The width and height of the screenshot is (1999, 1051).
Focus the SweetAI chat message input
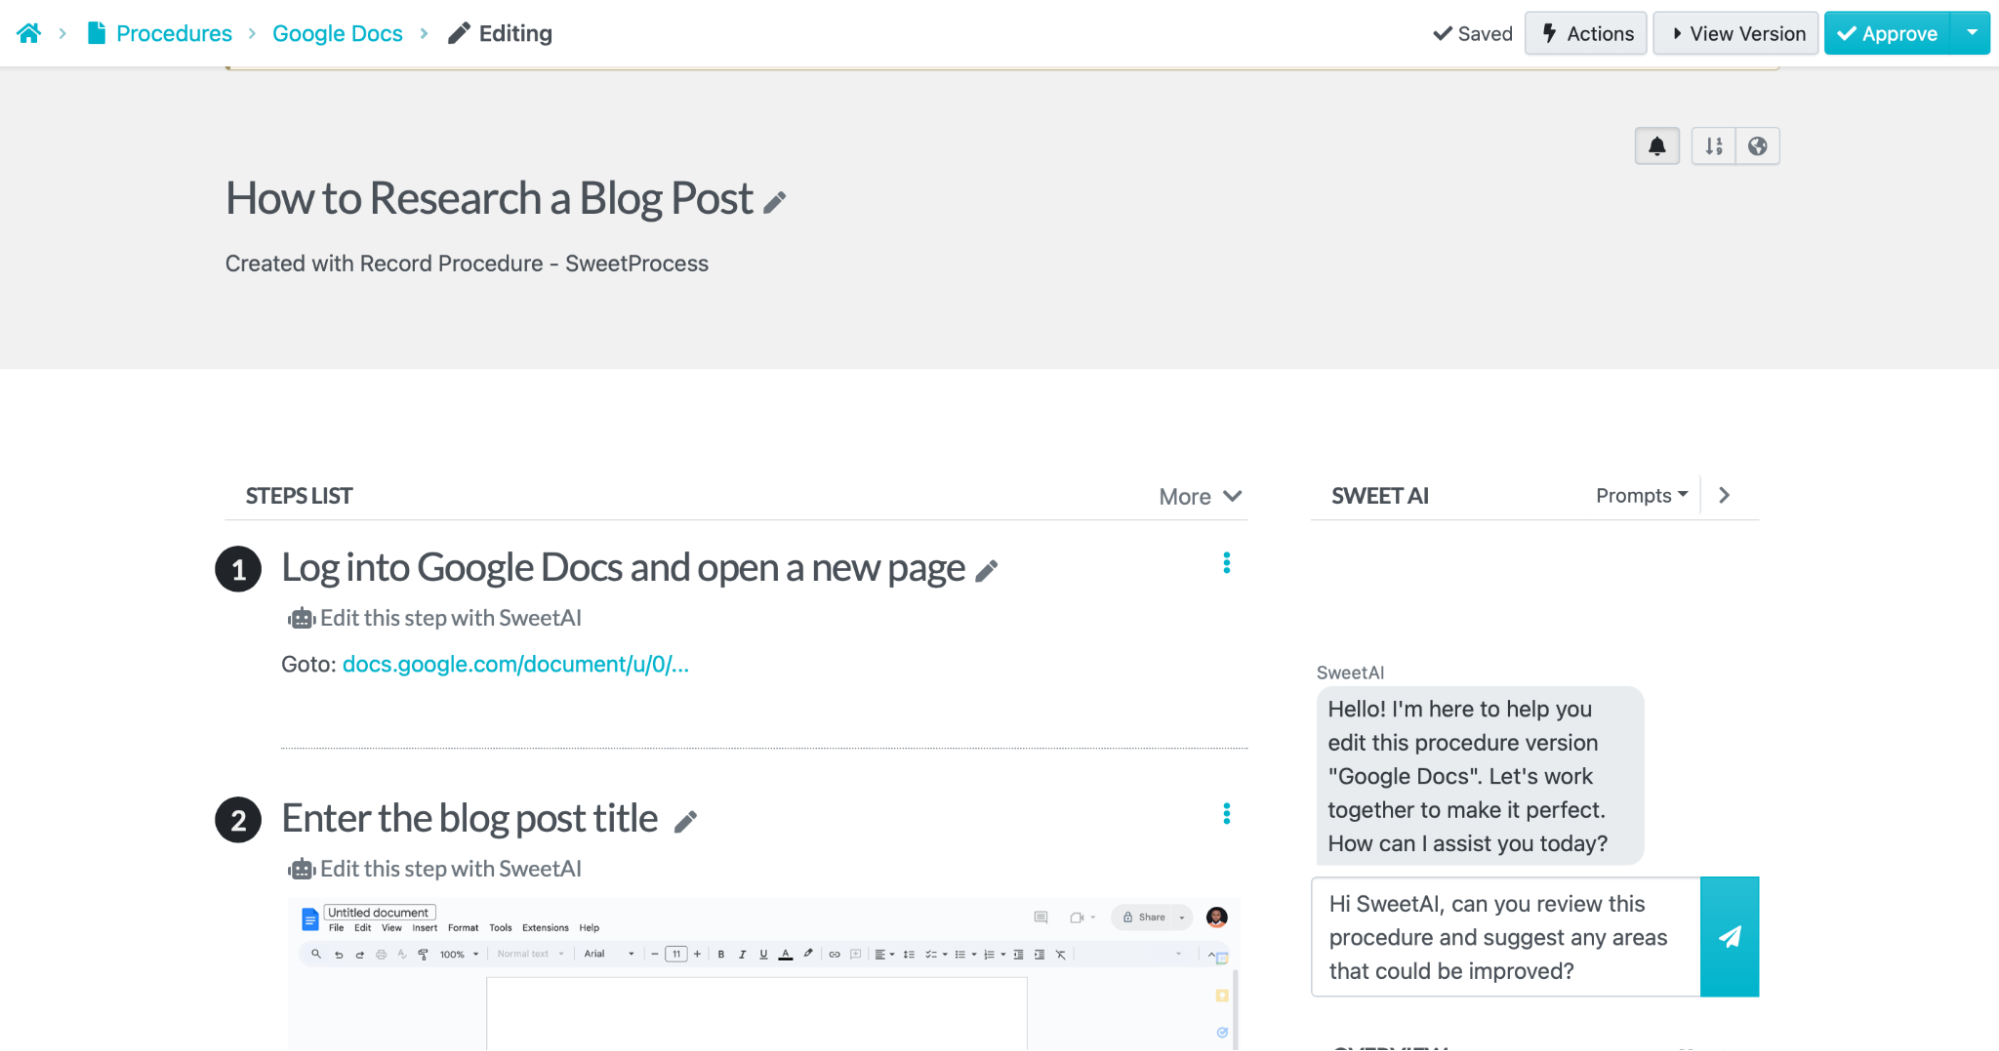coord(1505,937)
